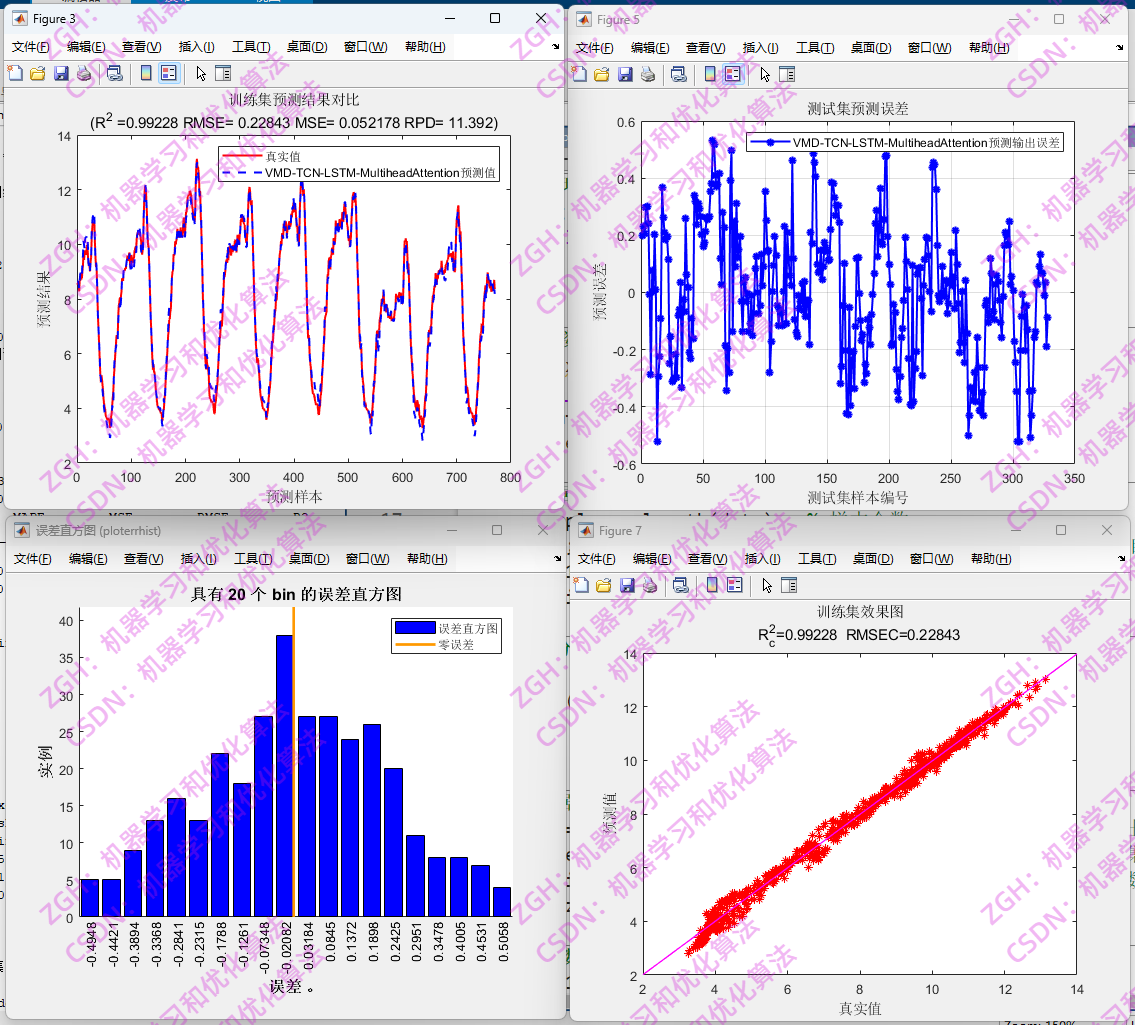The image size is (1135, 1025).
Task: Click New Figure icon in Figure 7 toolbar
Action: [581, 585]
